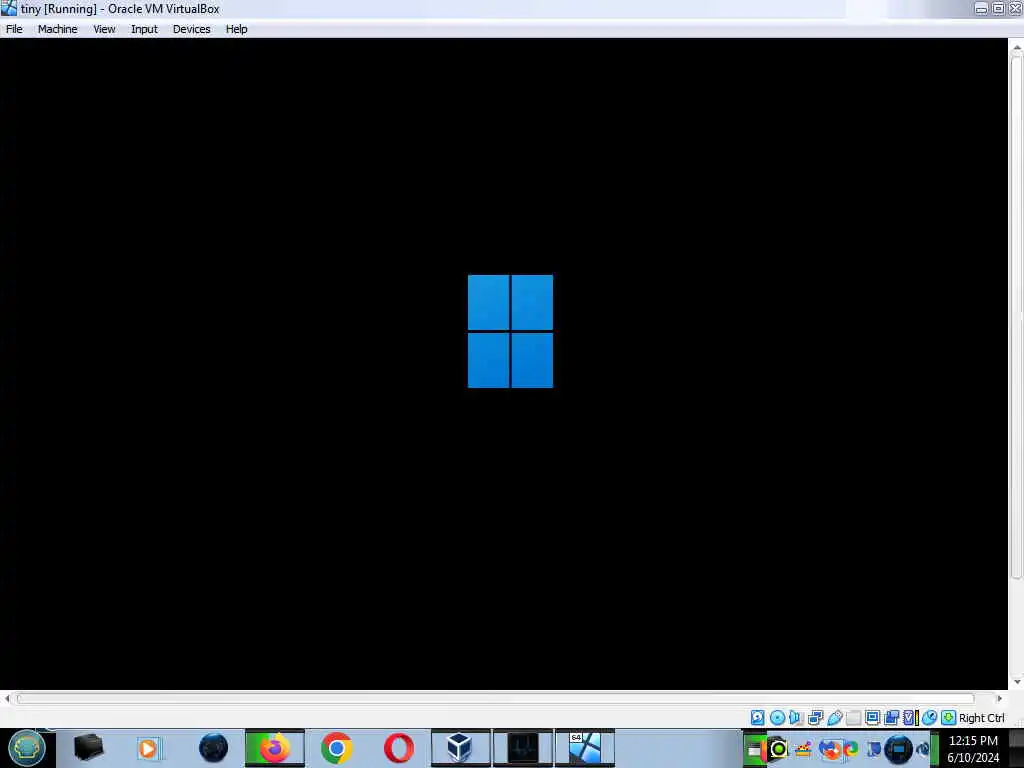The height and width of the screenshot is (768, 1024).
Task: Click the CPU virtualization V status icon
Action: [x=910, y=718]
